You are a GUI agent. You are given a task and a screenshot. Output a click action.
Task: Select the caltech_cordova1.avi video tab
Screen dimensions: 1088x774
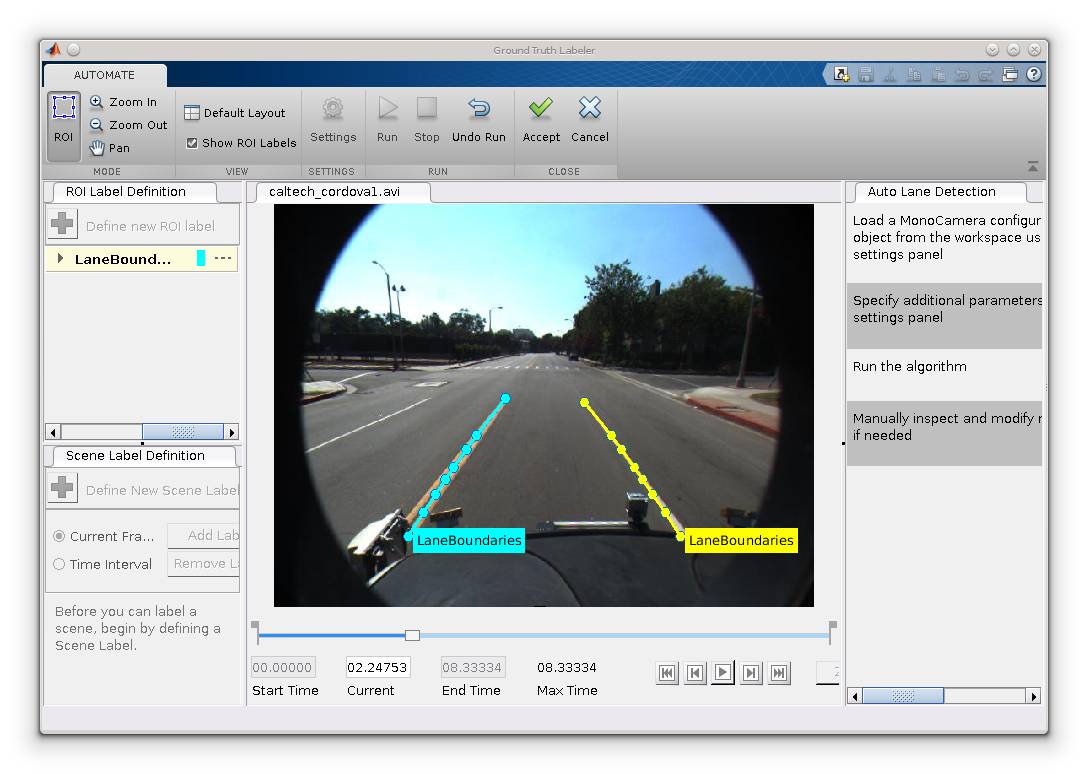[x=334, y=192]
